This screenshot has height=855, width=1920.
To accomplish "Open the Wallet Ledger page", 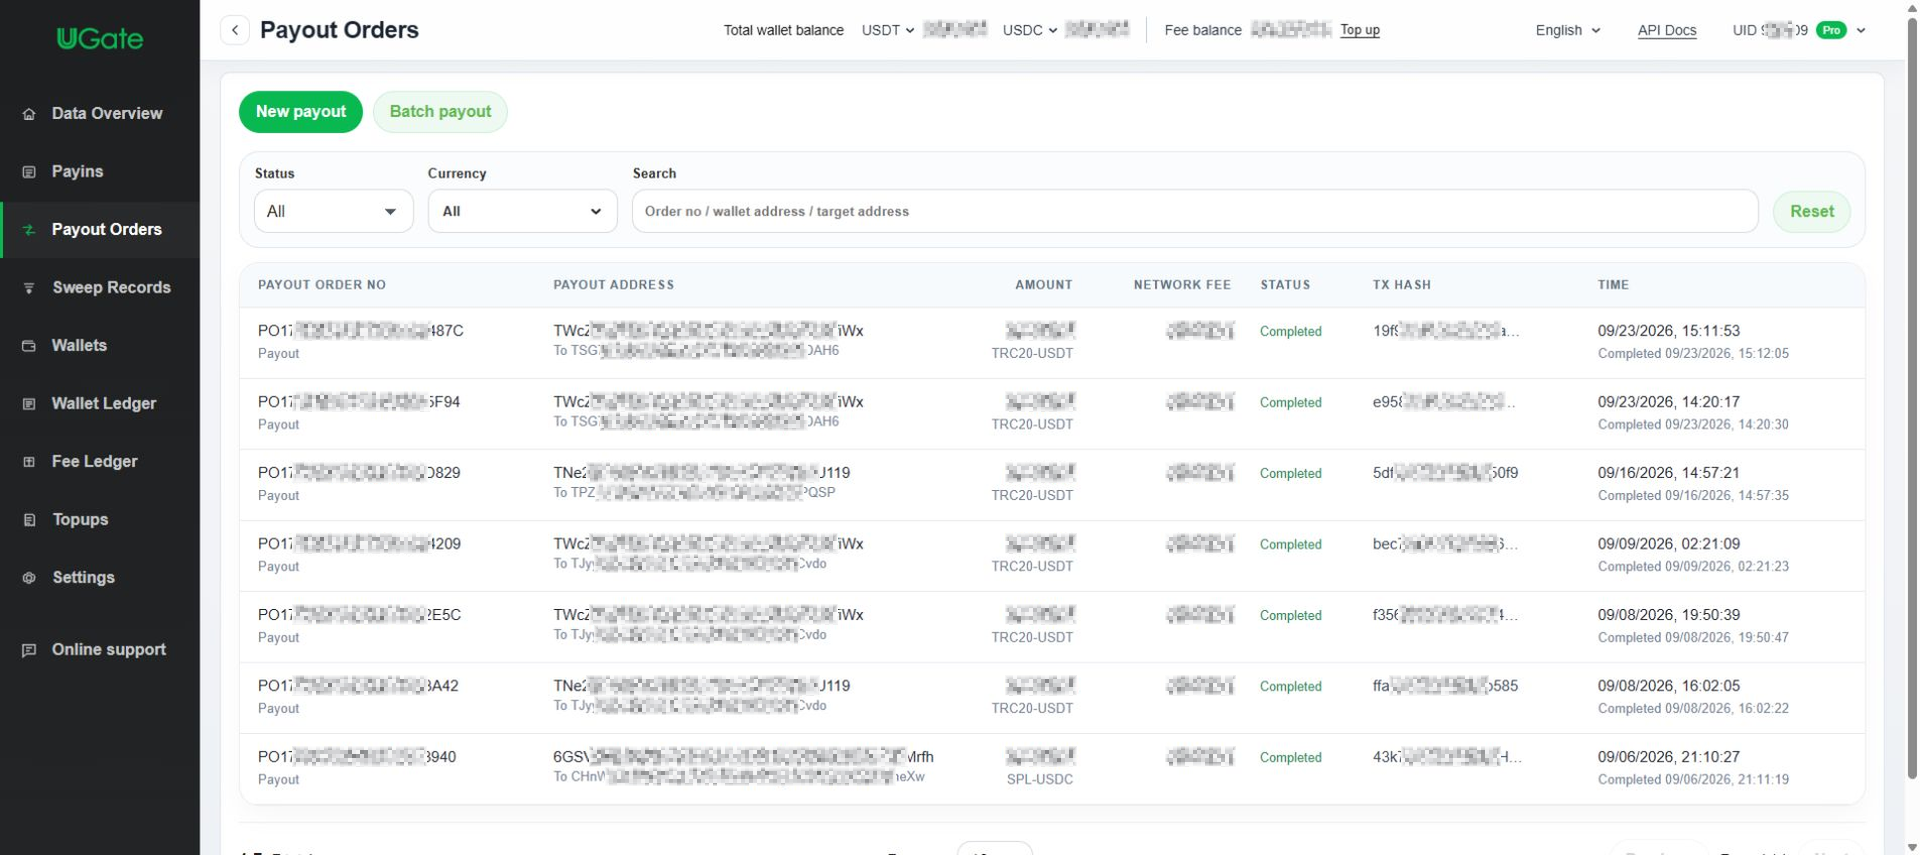I will (x=100, y=404).
